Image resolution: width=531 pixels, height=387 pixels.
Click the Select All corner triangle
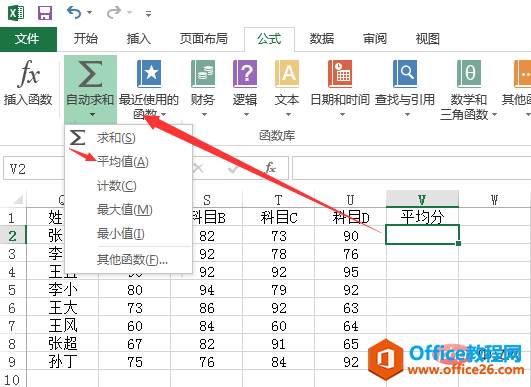[x=18, y=199]
